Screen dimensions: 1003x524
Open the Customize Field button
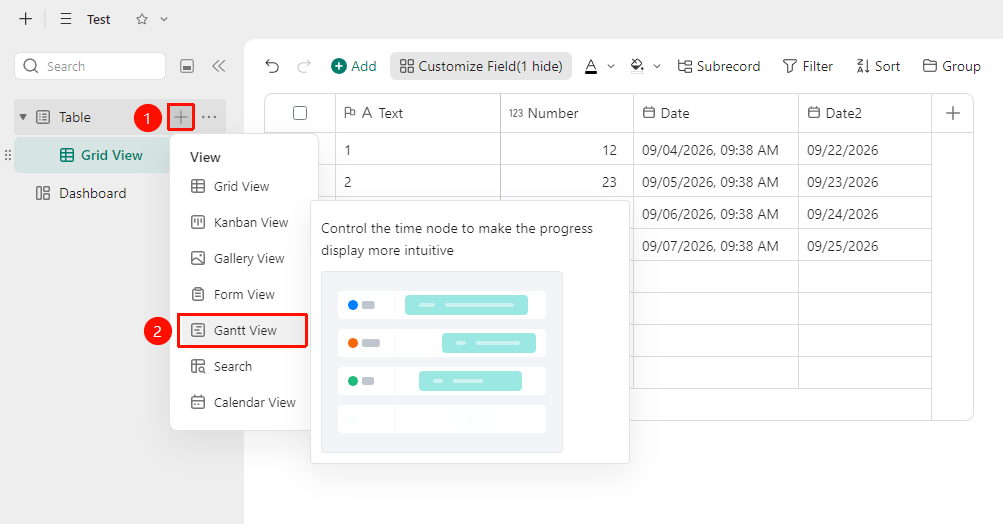click(481, 66)
